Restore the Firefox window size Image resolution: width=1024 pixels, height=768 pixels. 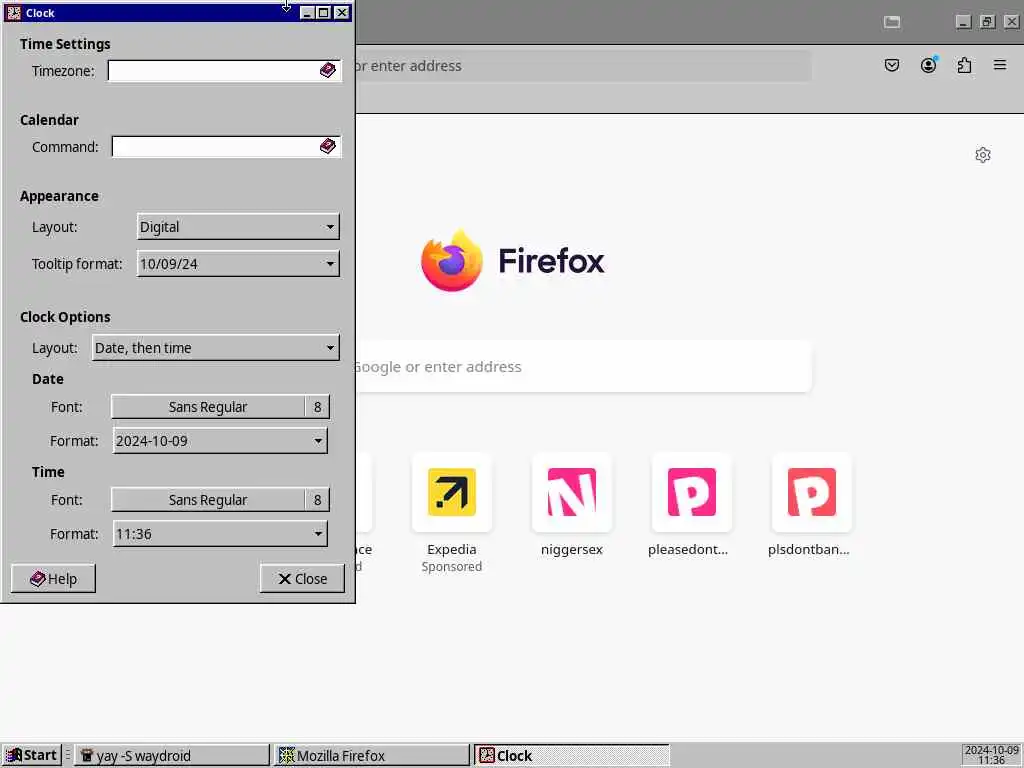pyautogui.click(x=987, y=22)
